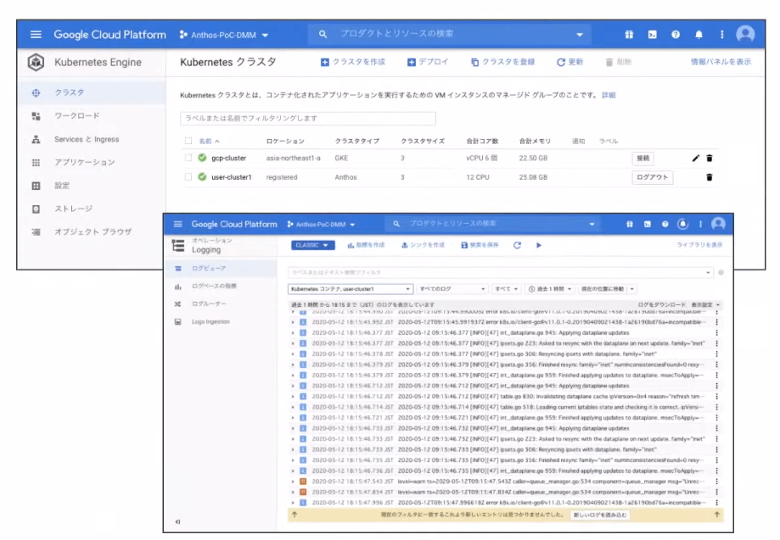
Task: Open the gift icon in the Kubernetes window header
Action: [x=629, y=34]
